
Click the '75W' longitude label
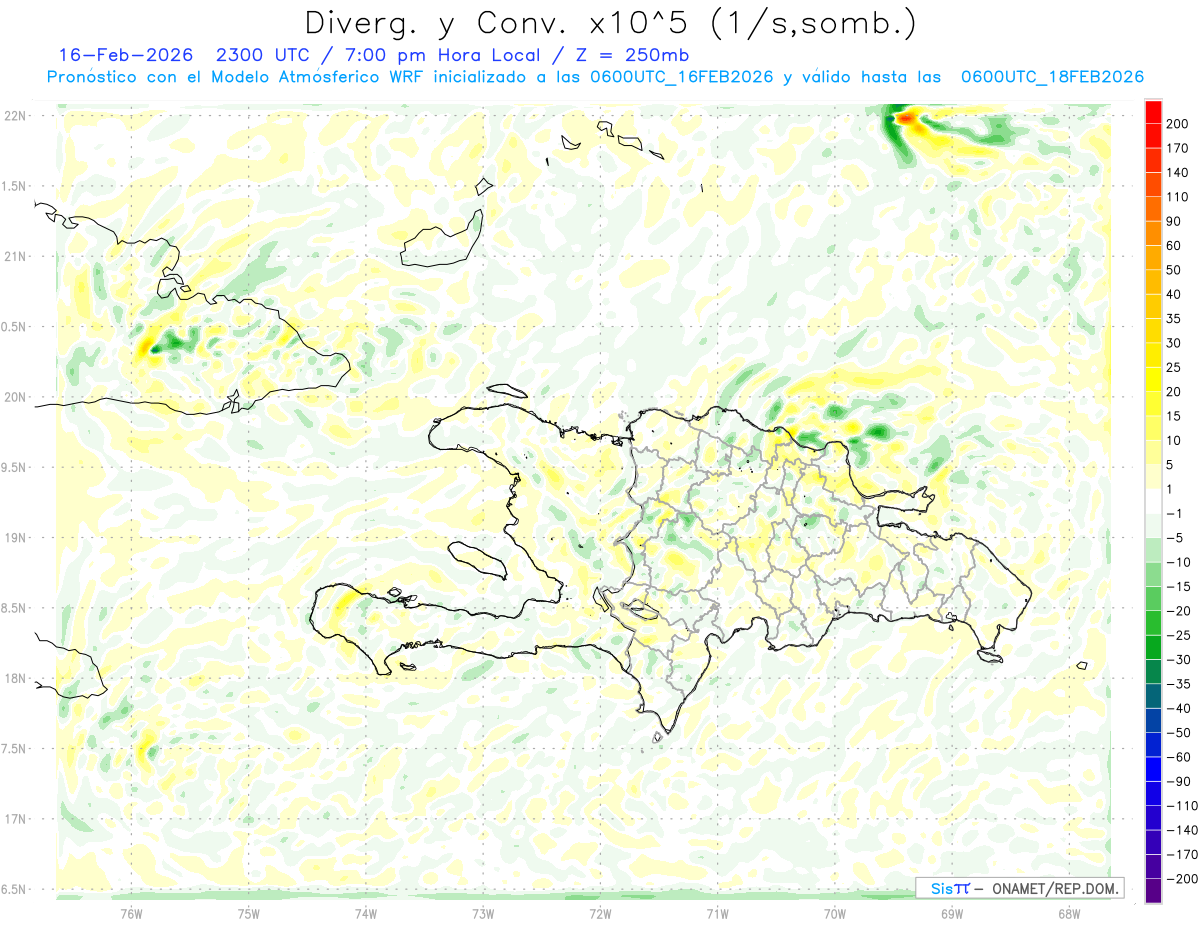248,913
